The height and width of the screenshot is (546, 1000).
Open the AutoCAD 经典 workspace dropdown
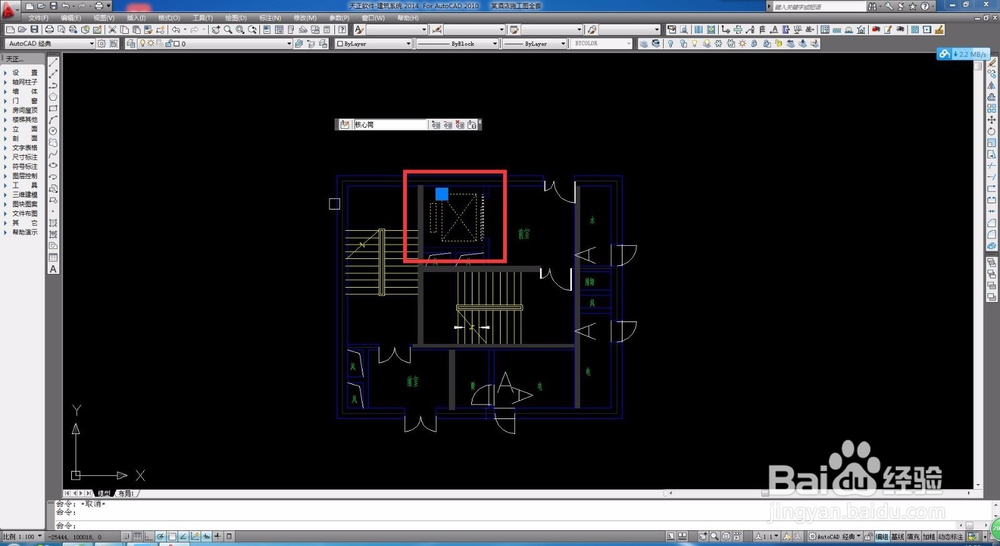pos(50,44)
